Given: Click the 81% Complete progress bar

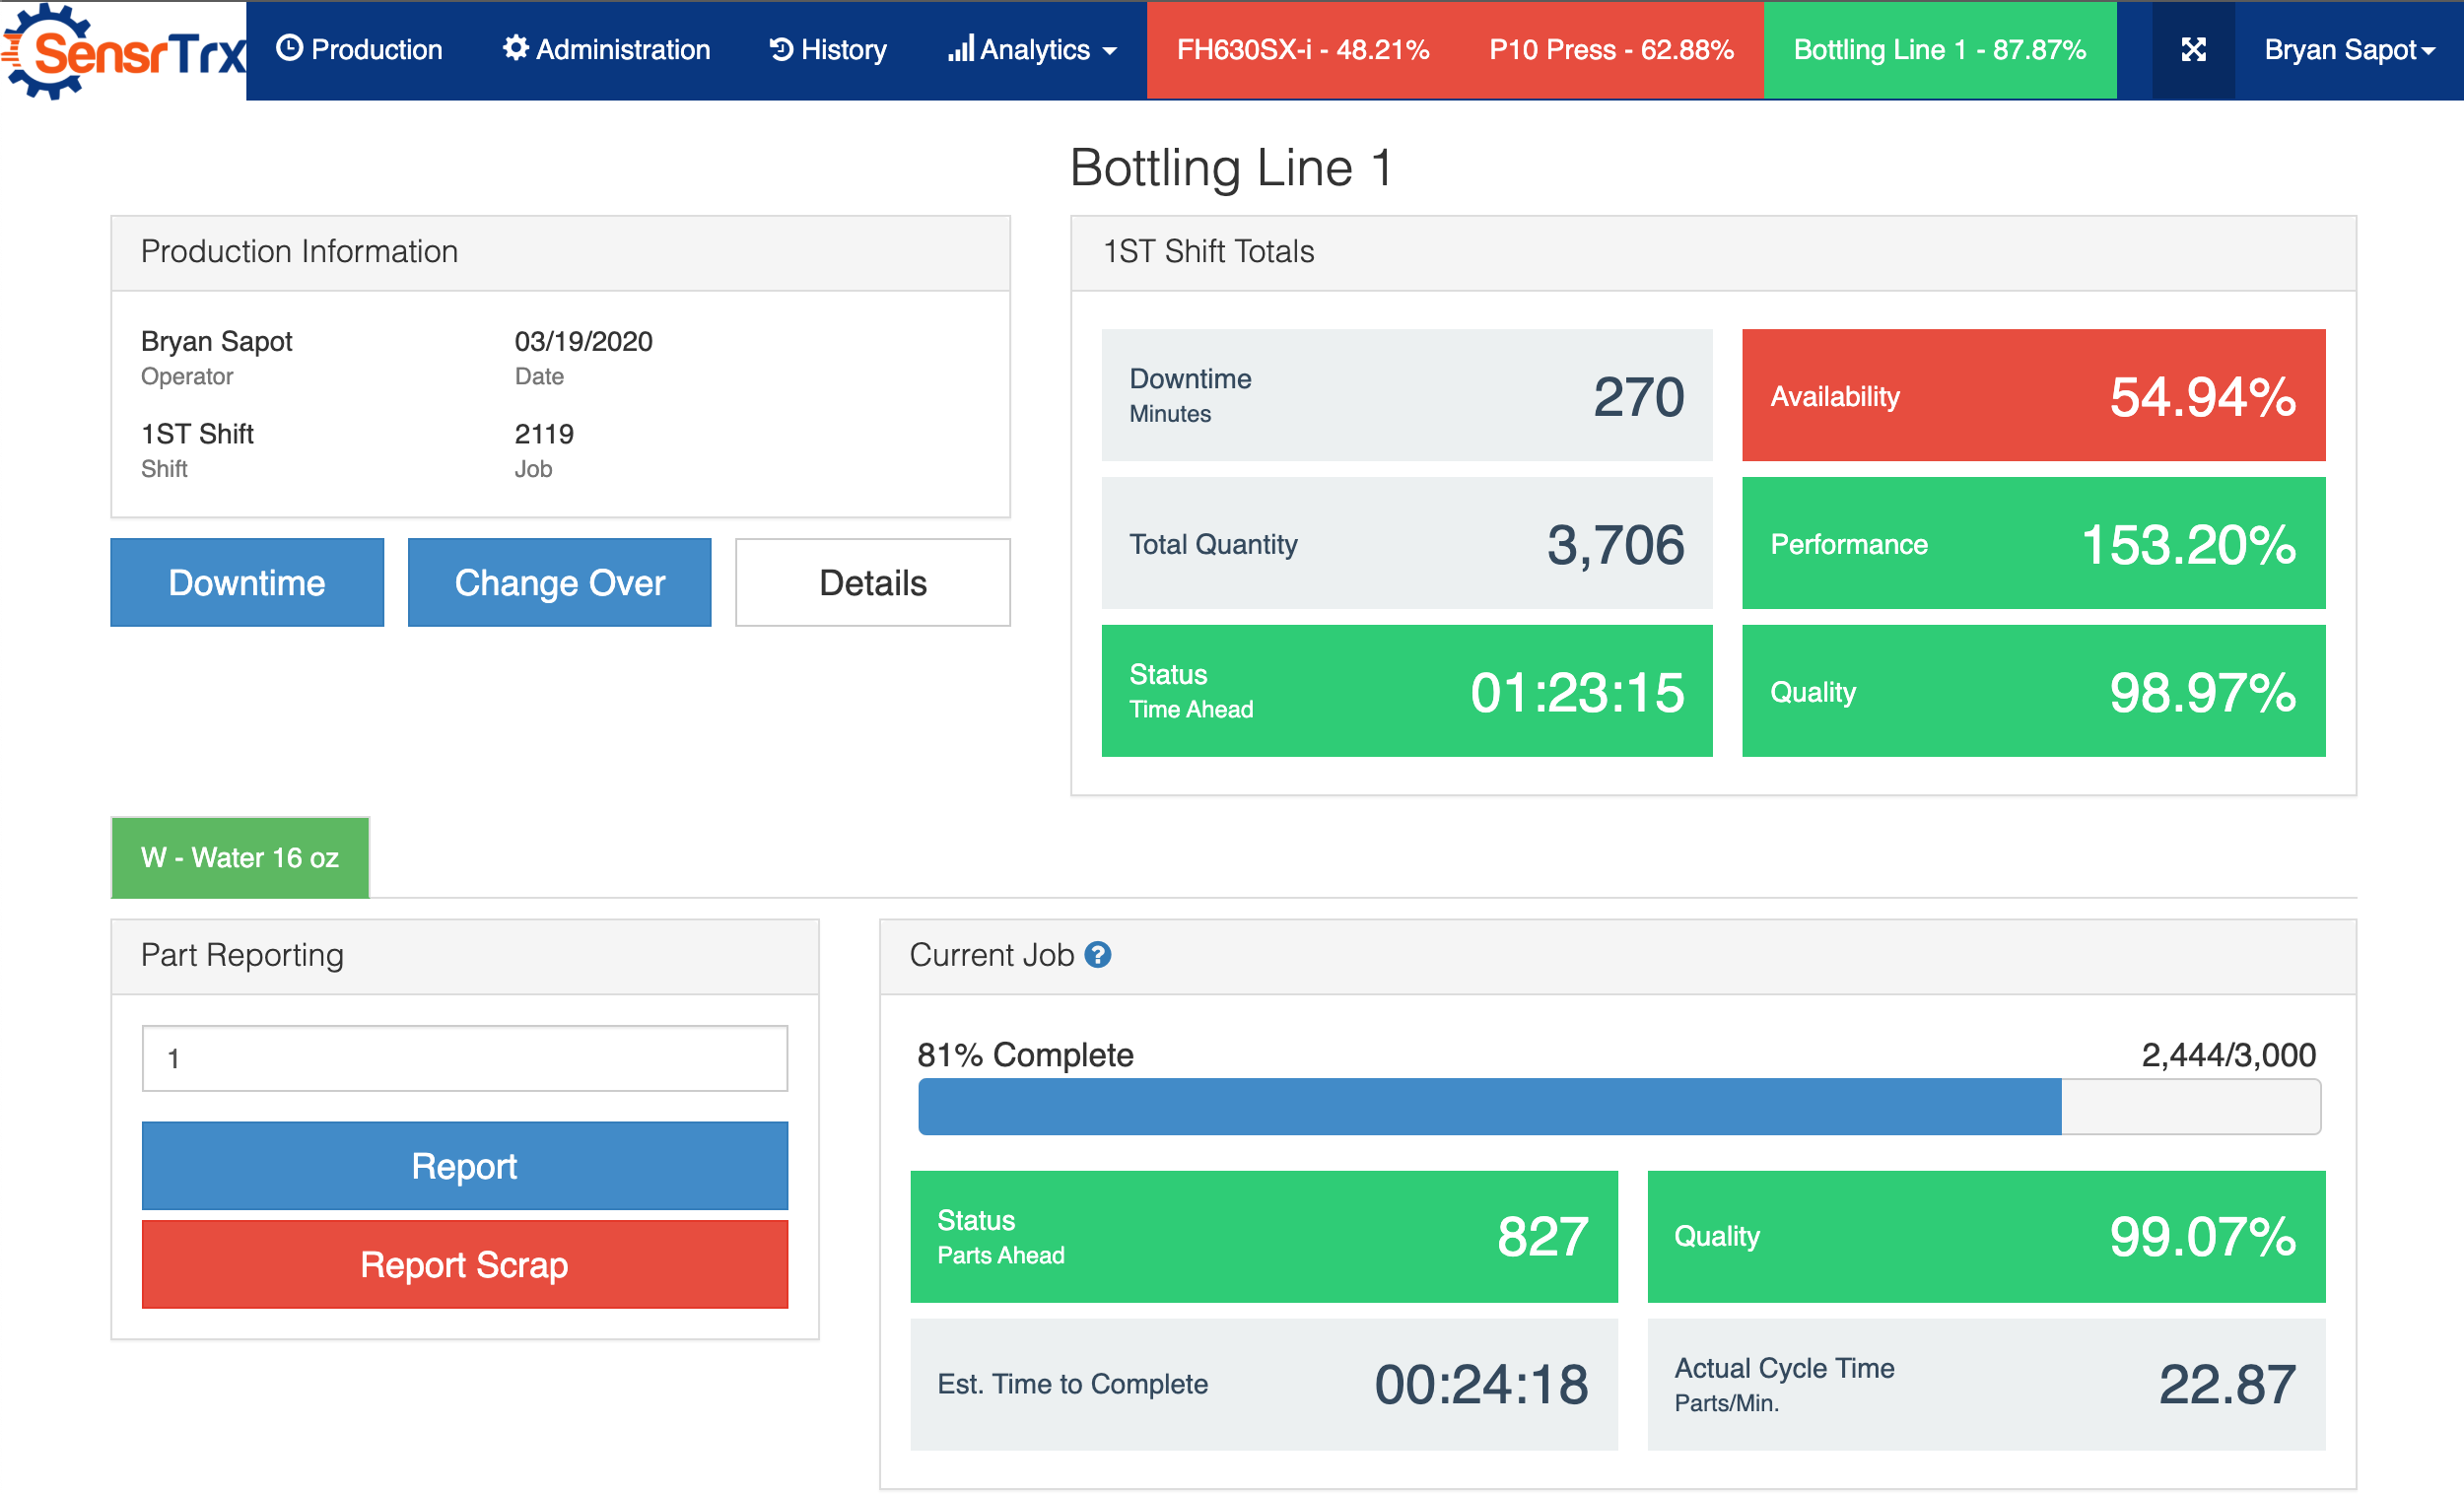Looking at the screenshot, I should click(x=1617, y=1106).
